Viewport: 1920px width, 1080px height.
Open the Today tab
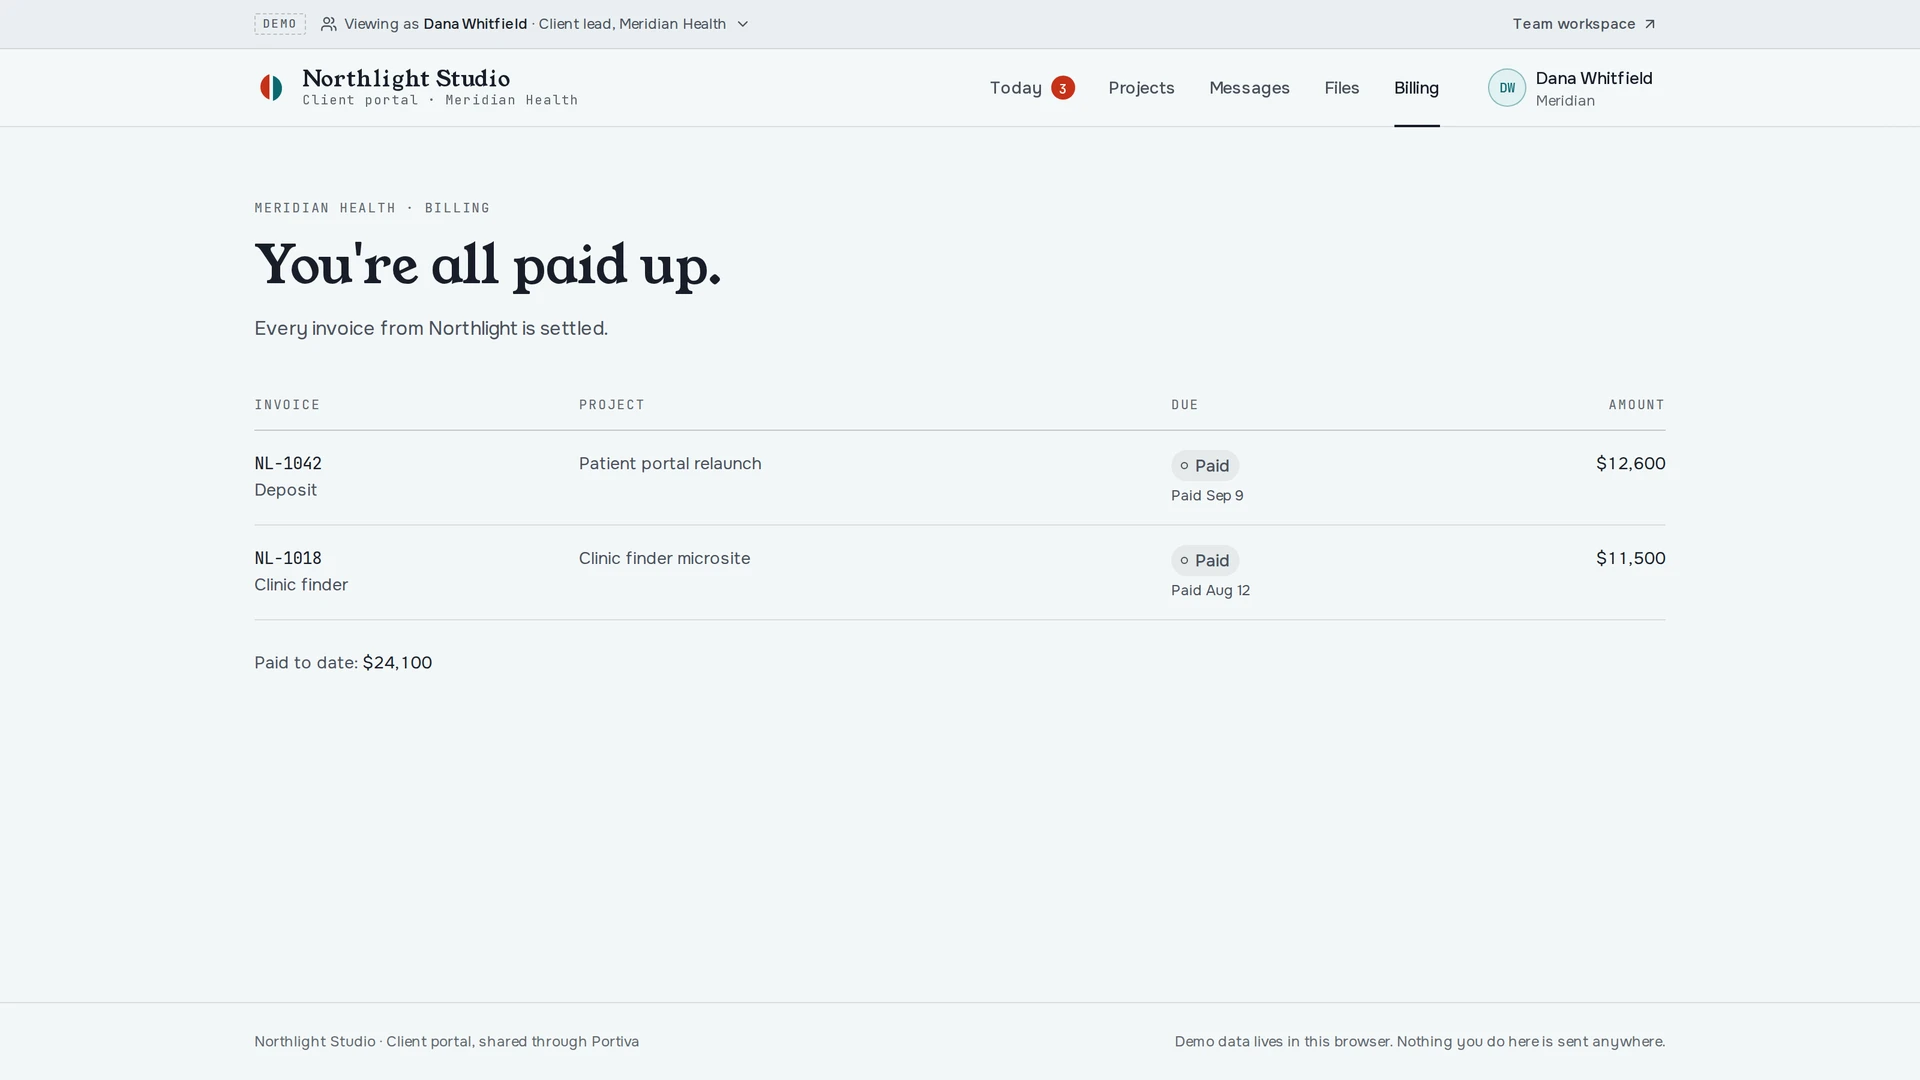pos(1032,88)
